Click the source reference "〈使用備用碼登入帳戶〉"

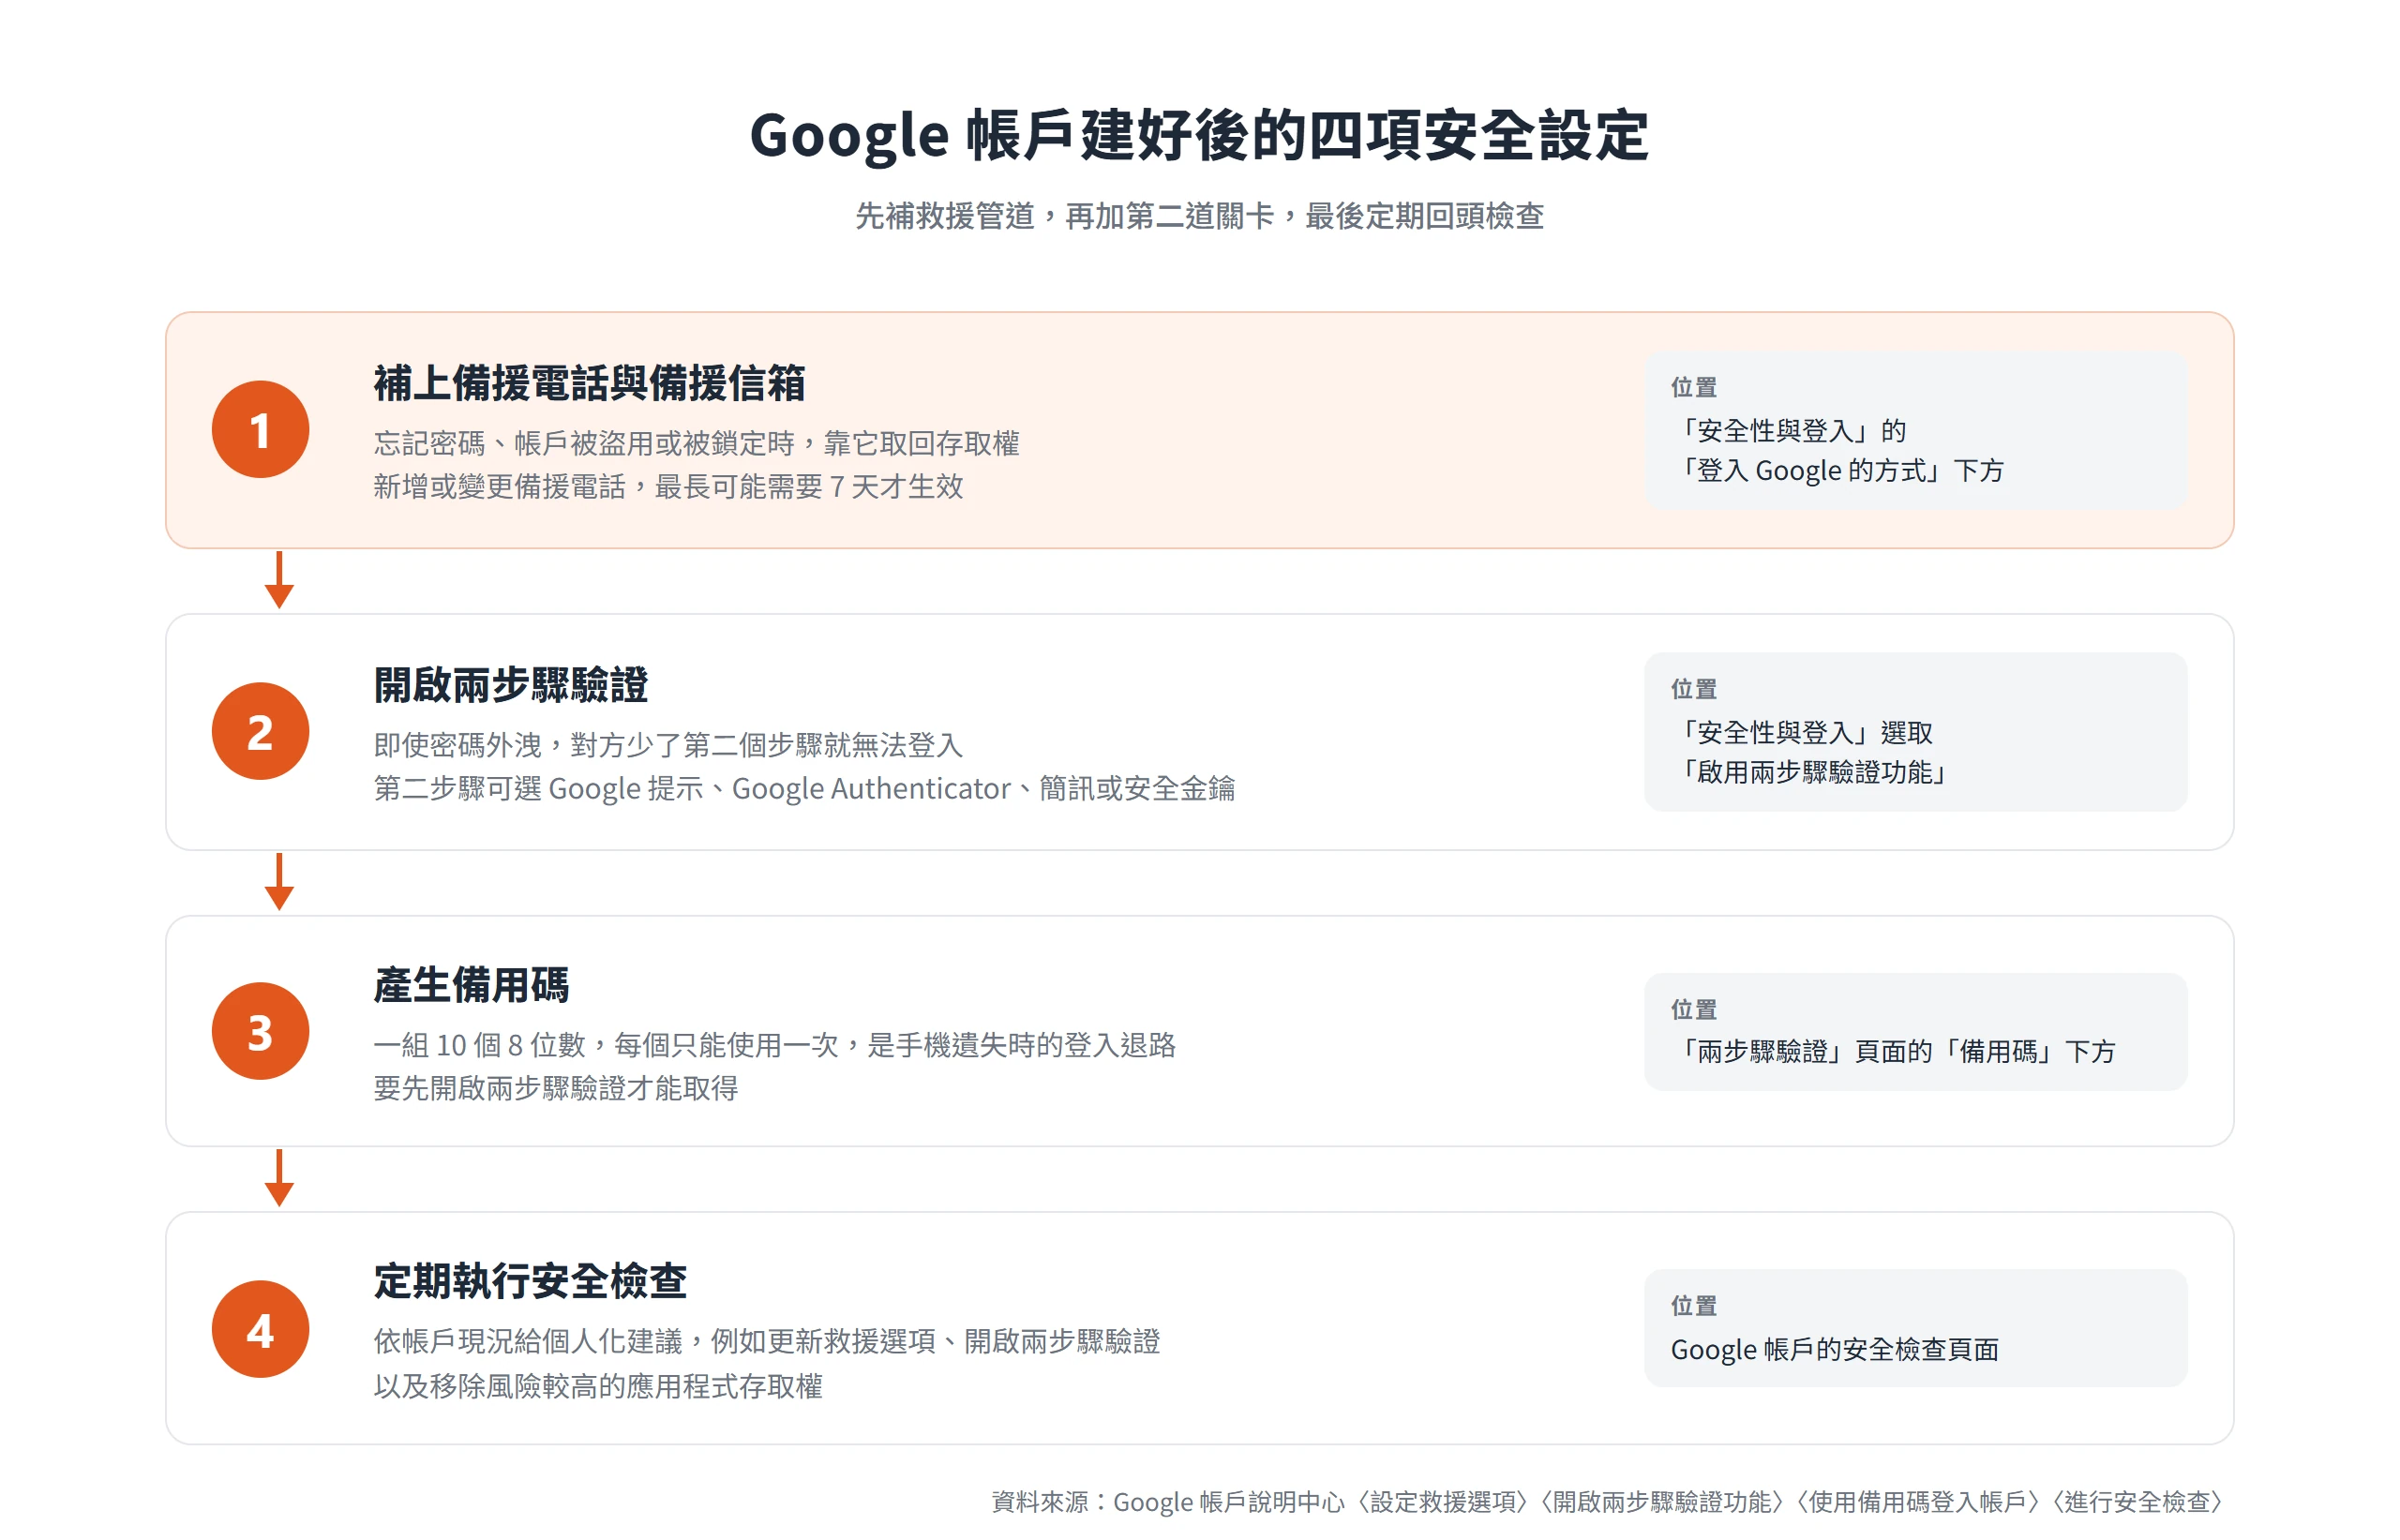pyautogui.click(x=1916, y=1502)
